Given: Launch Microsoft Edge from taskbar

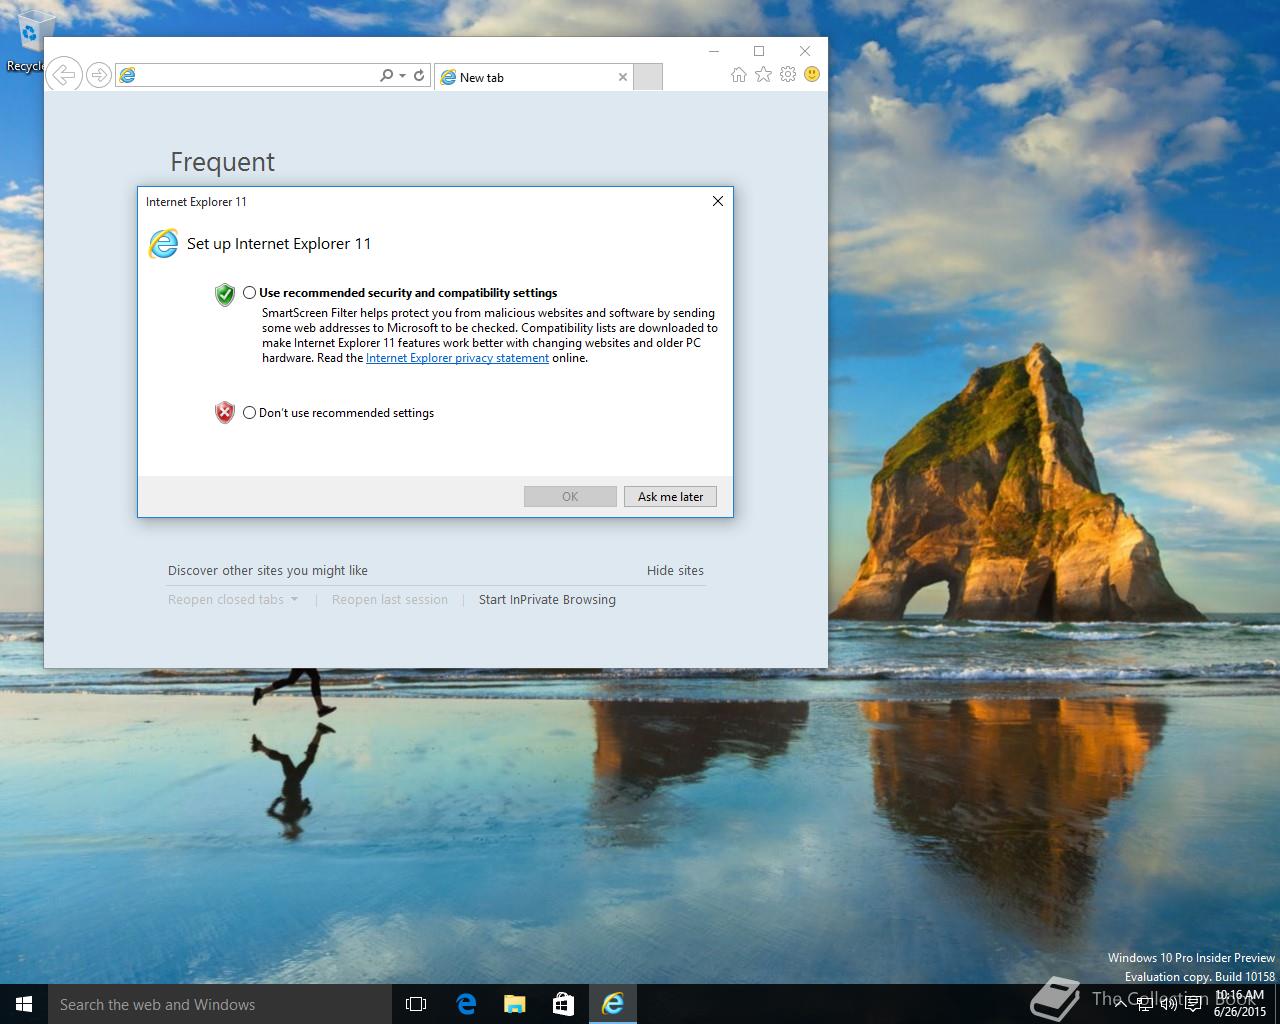Looking at the screenshot, I should pos(466,1004).
